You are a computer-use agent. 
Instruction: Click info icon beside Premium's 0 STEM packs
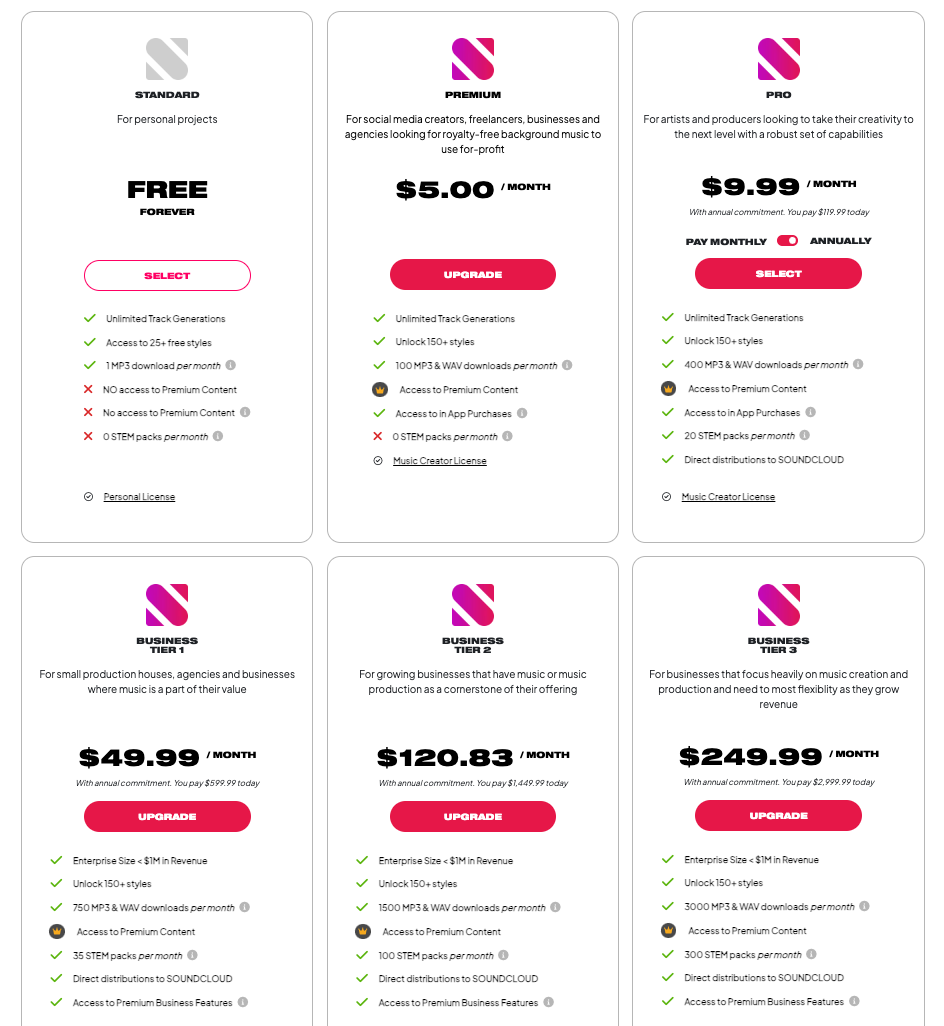[x=507, y=436]
